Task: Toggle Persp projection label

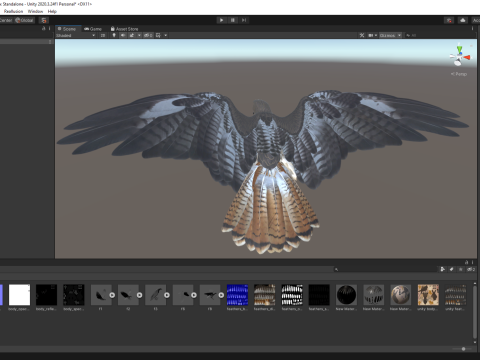Action: tap(459, 74)
